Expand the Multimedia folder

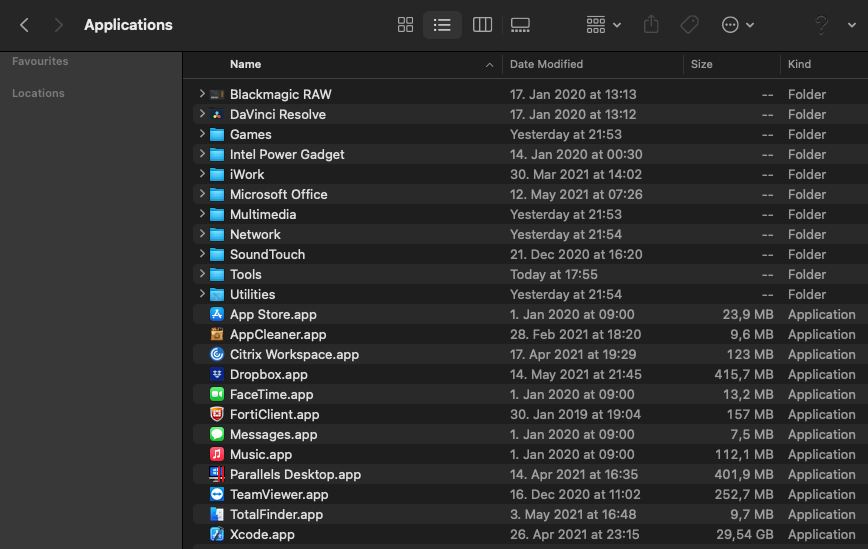click(202, 214)
